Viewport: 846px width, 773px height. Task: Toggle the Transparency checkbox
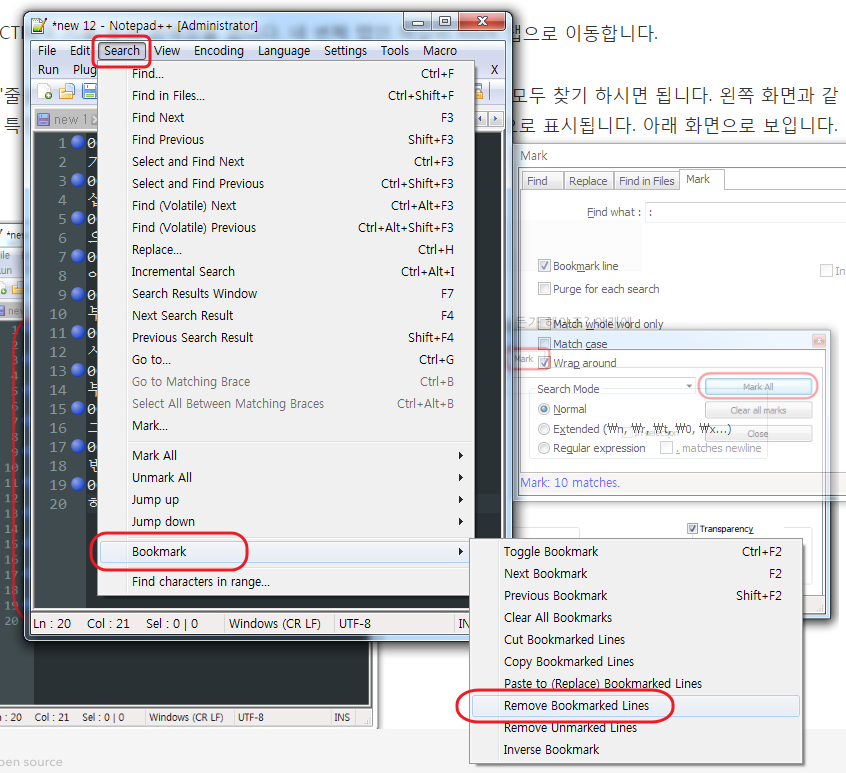click(692, 529)
